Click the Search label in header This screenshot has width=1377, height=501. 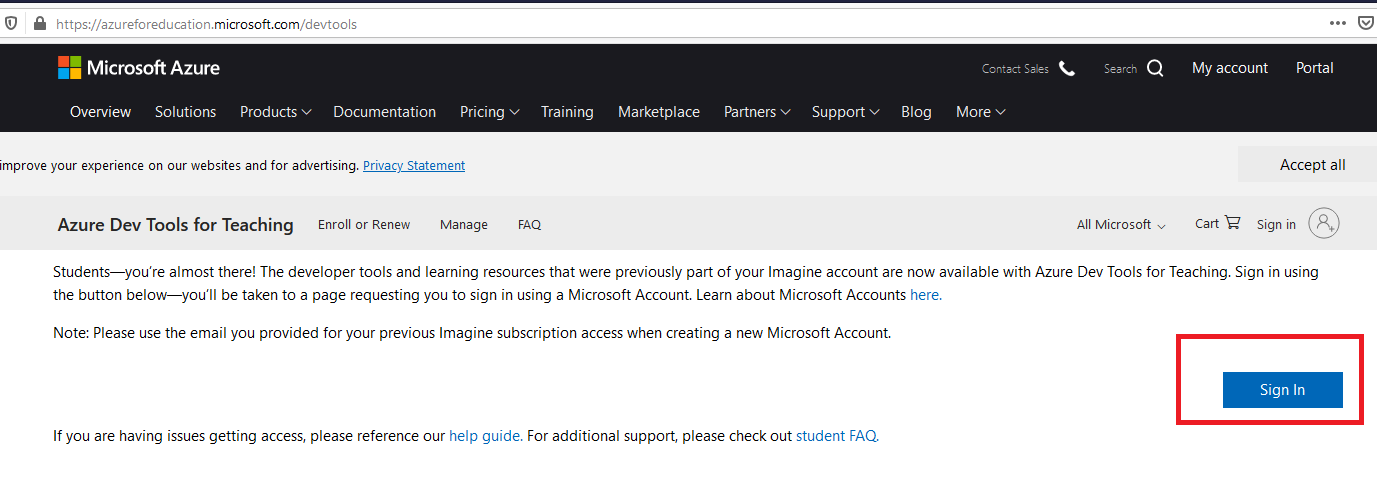click(x=1121, y=69)
